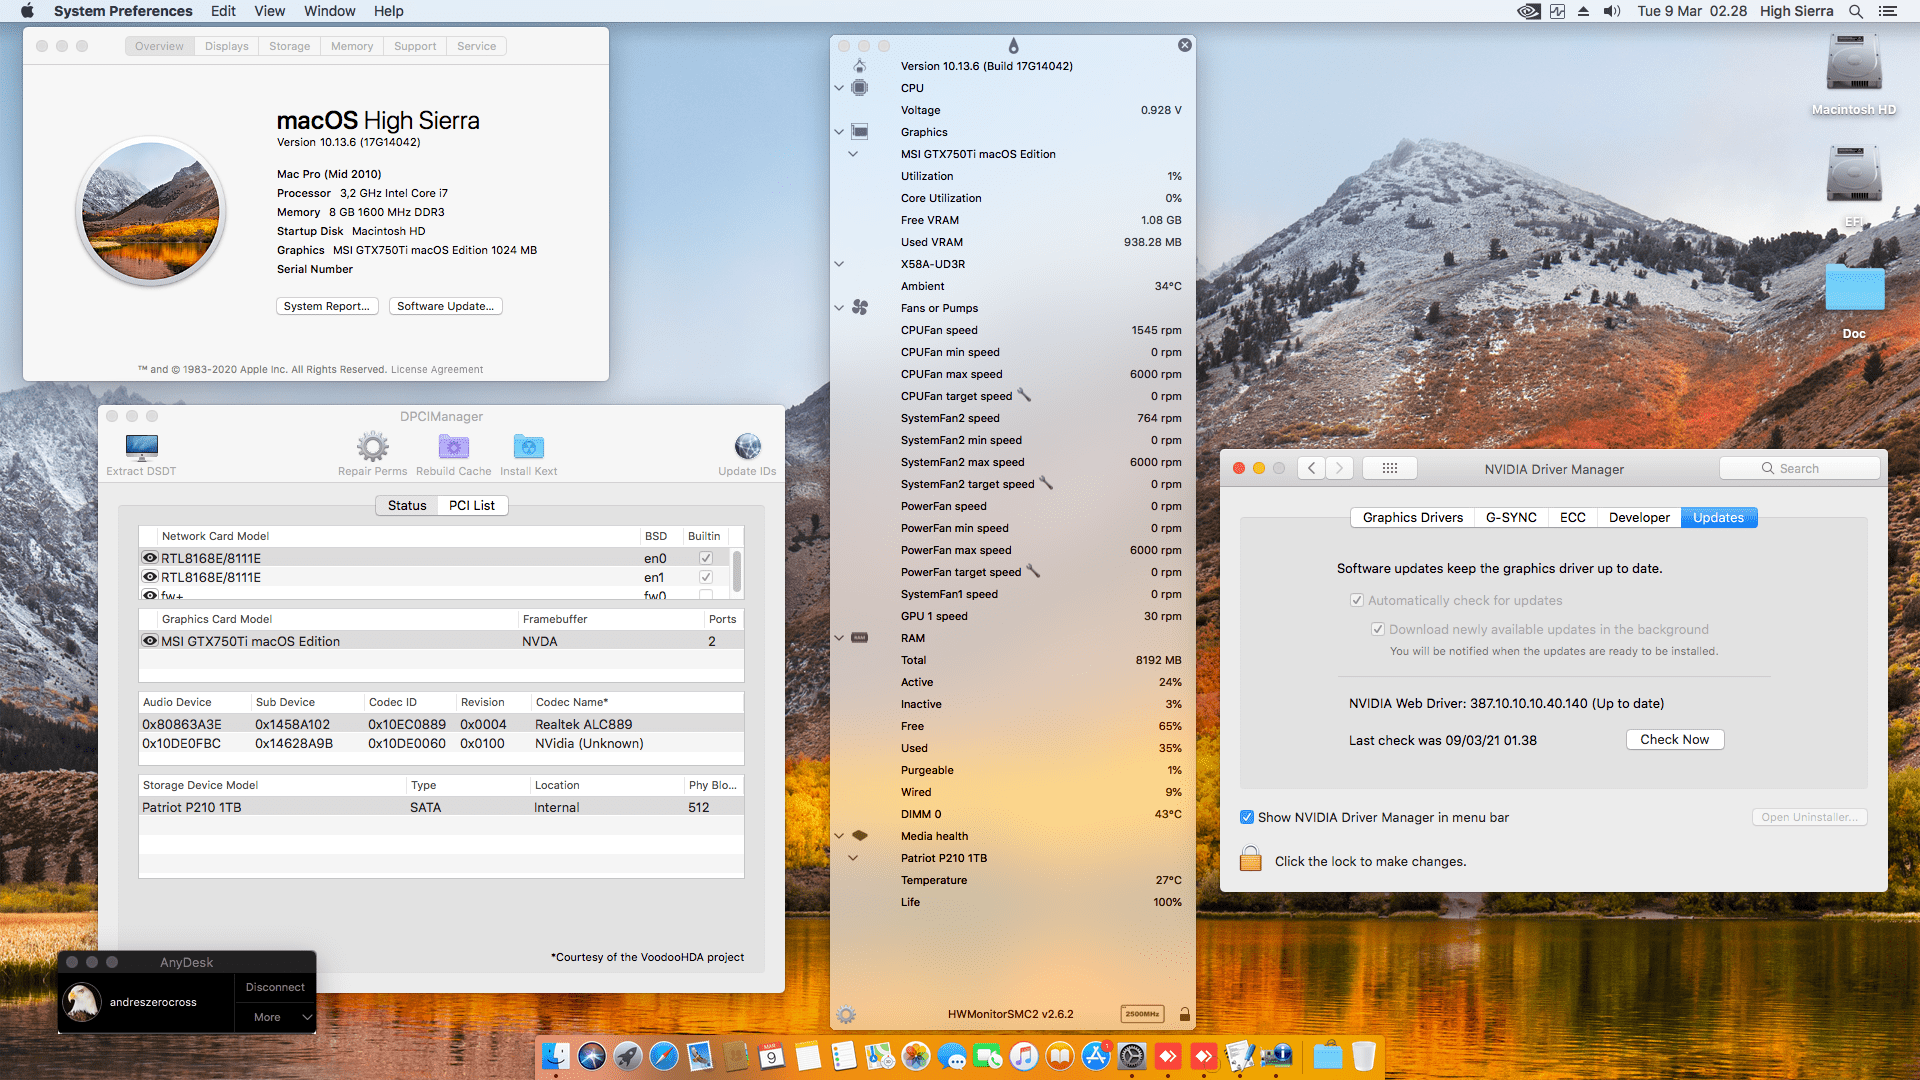Click Disconnect in the AnyDesk panel

coord(275,987)
